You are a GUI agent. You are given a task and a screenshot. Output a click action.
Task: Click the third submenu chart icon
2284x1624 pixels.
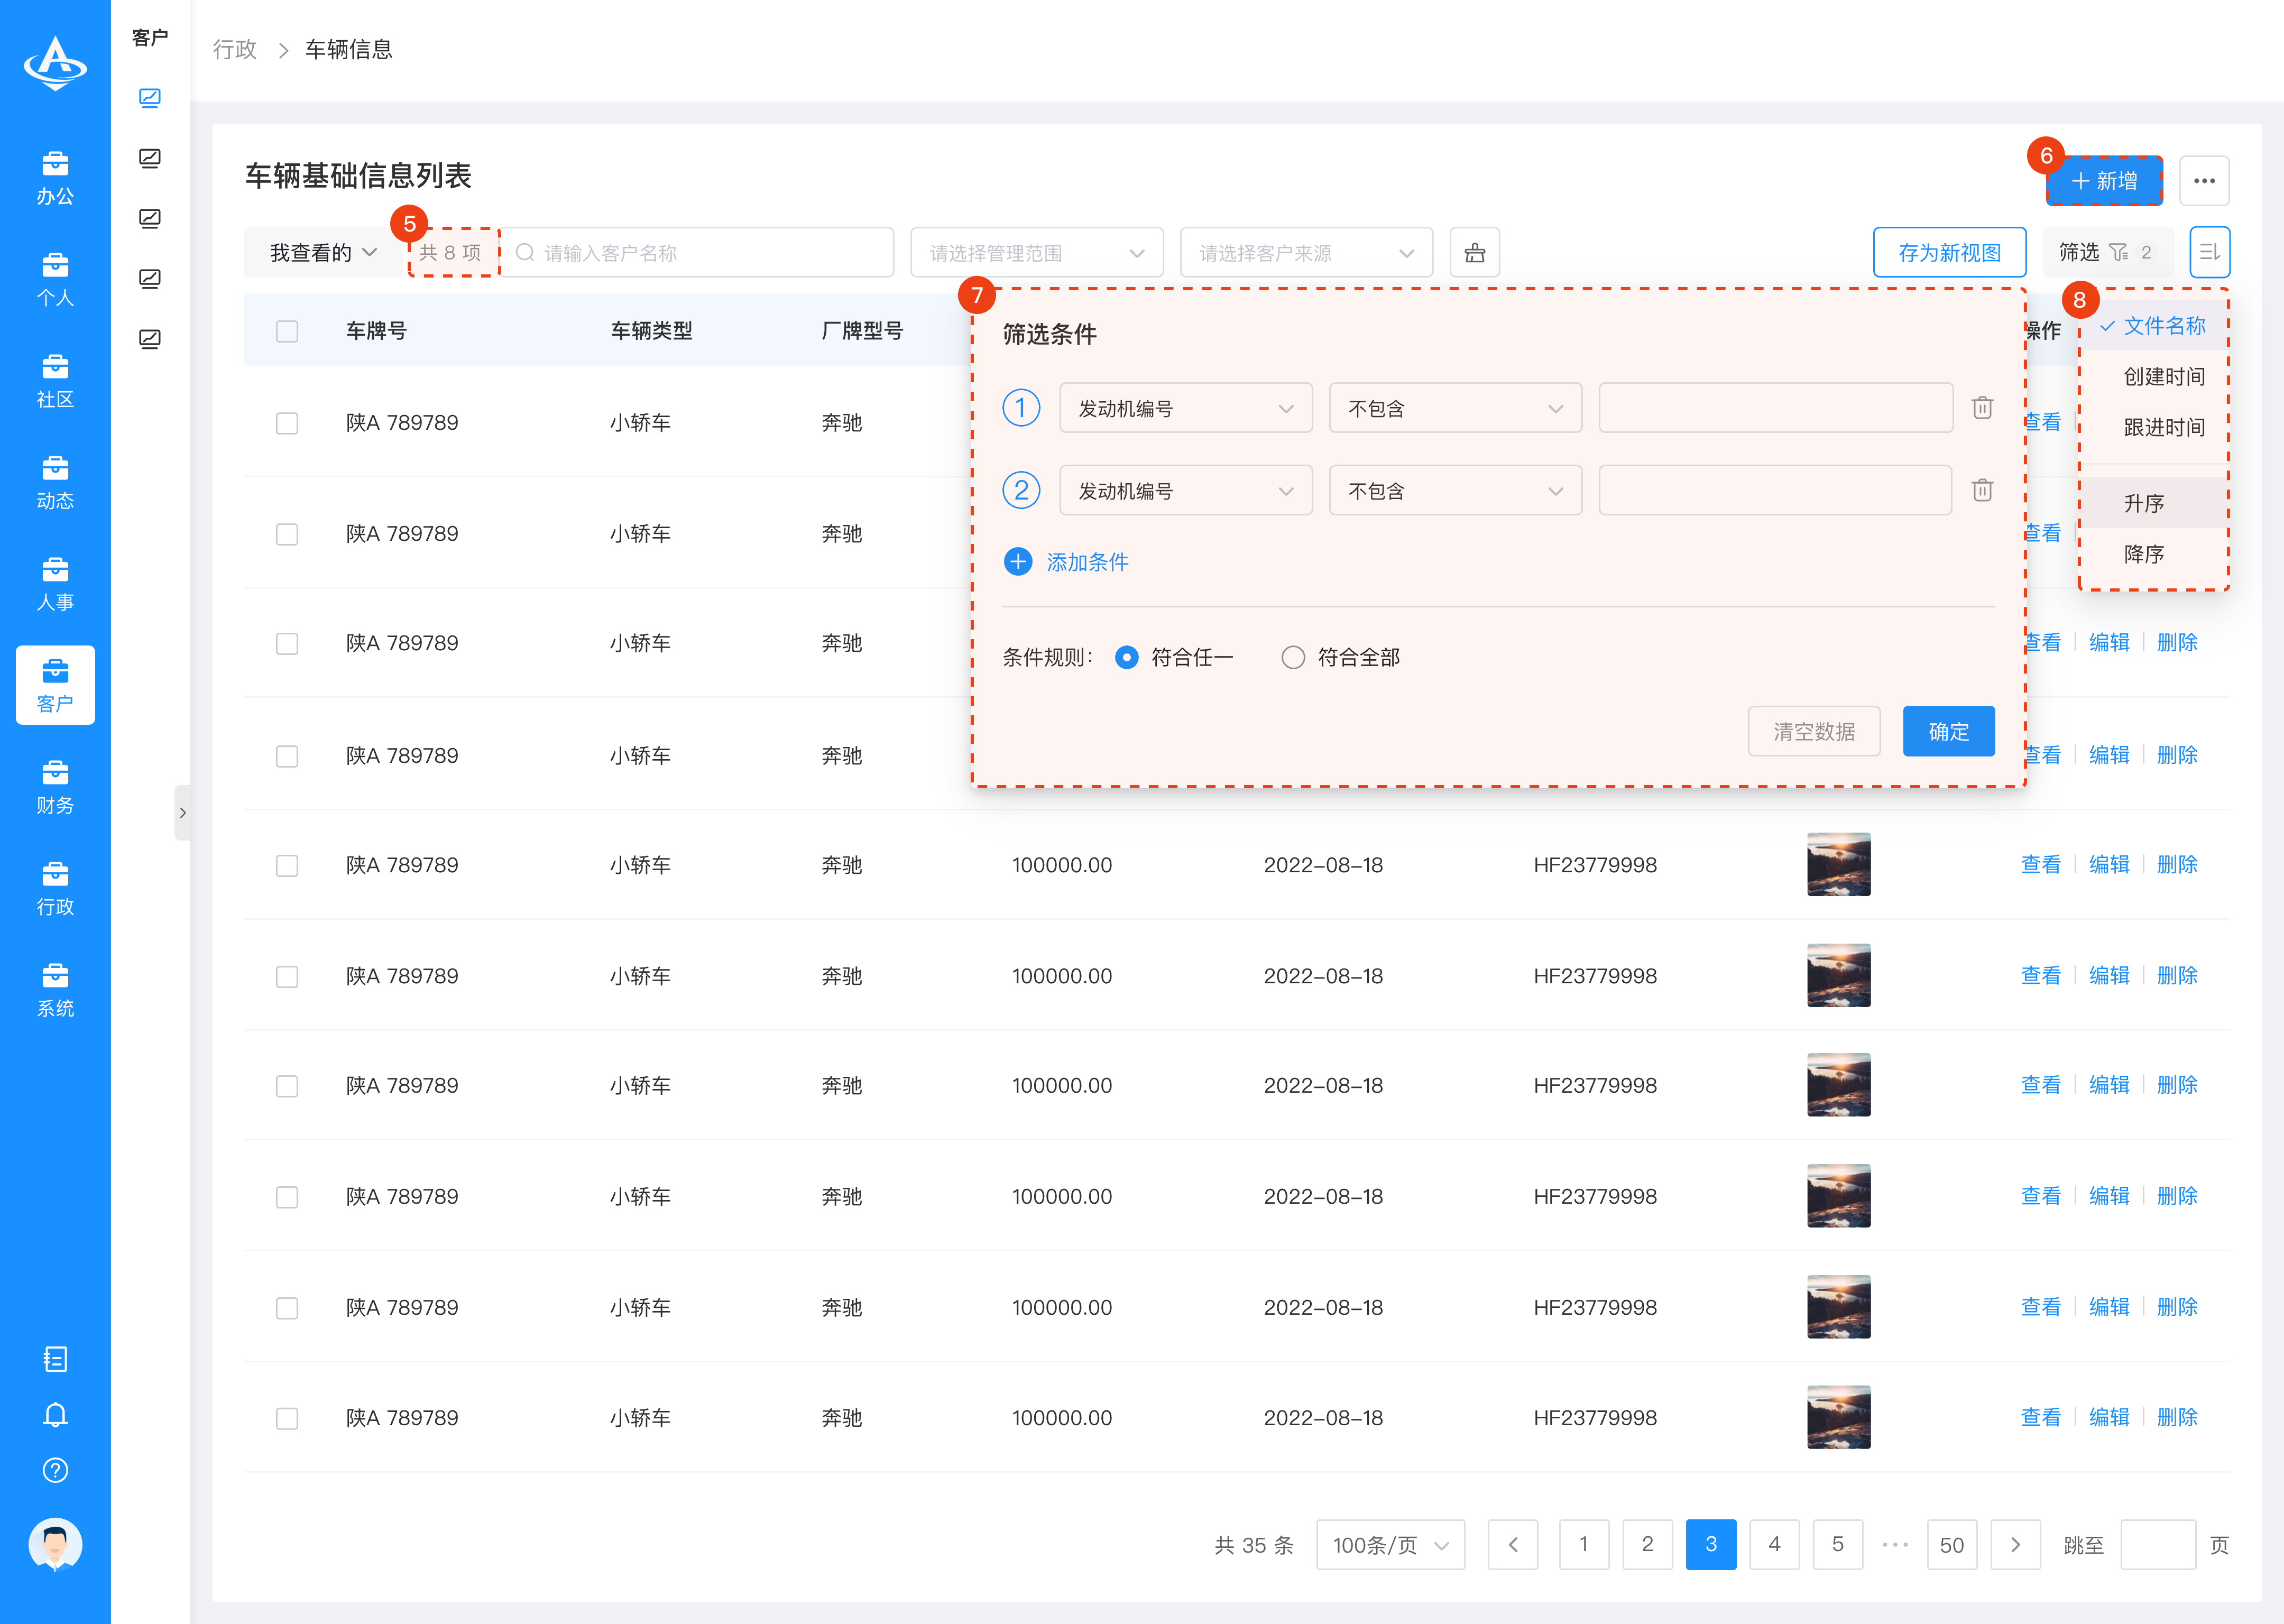click(x=150, y=218)
